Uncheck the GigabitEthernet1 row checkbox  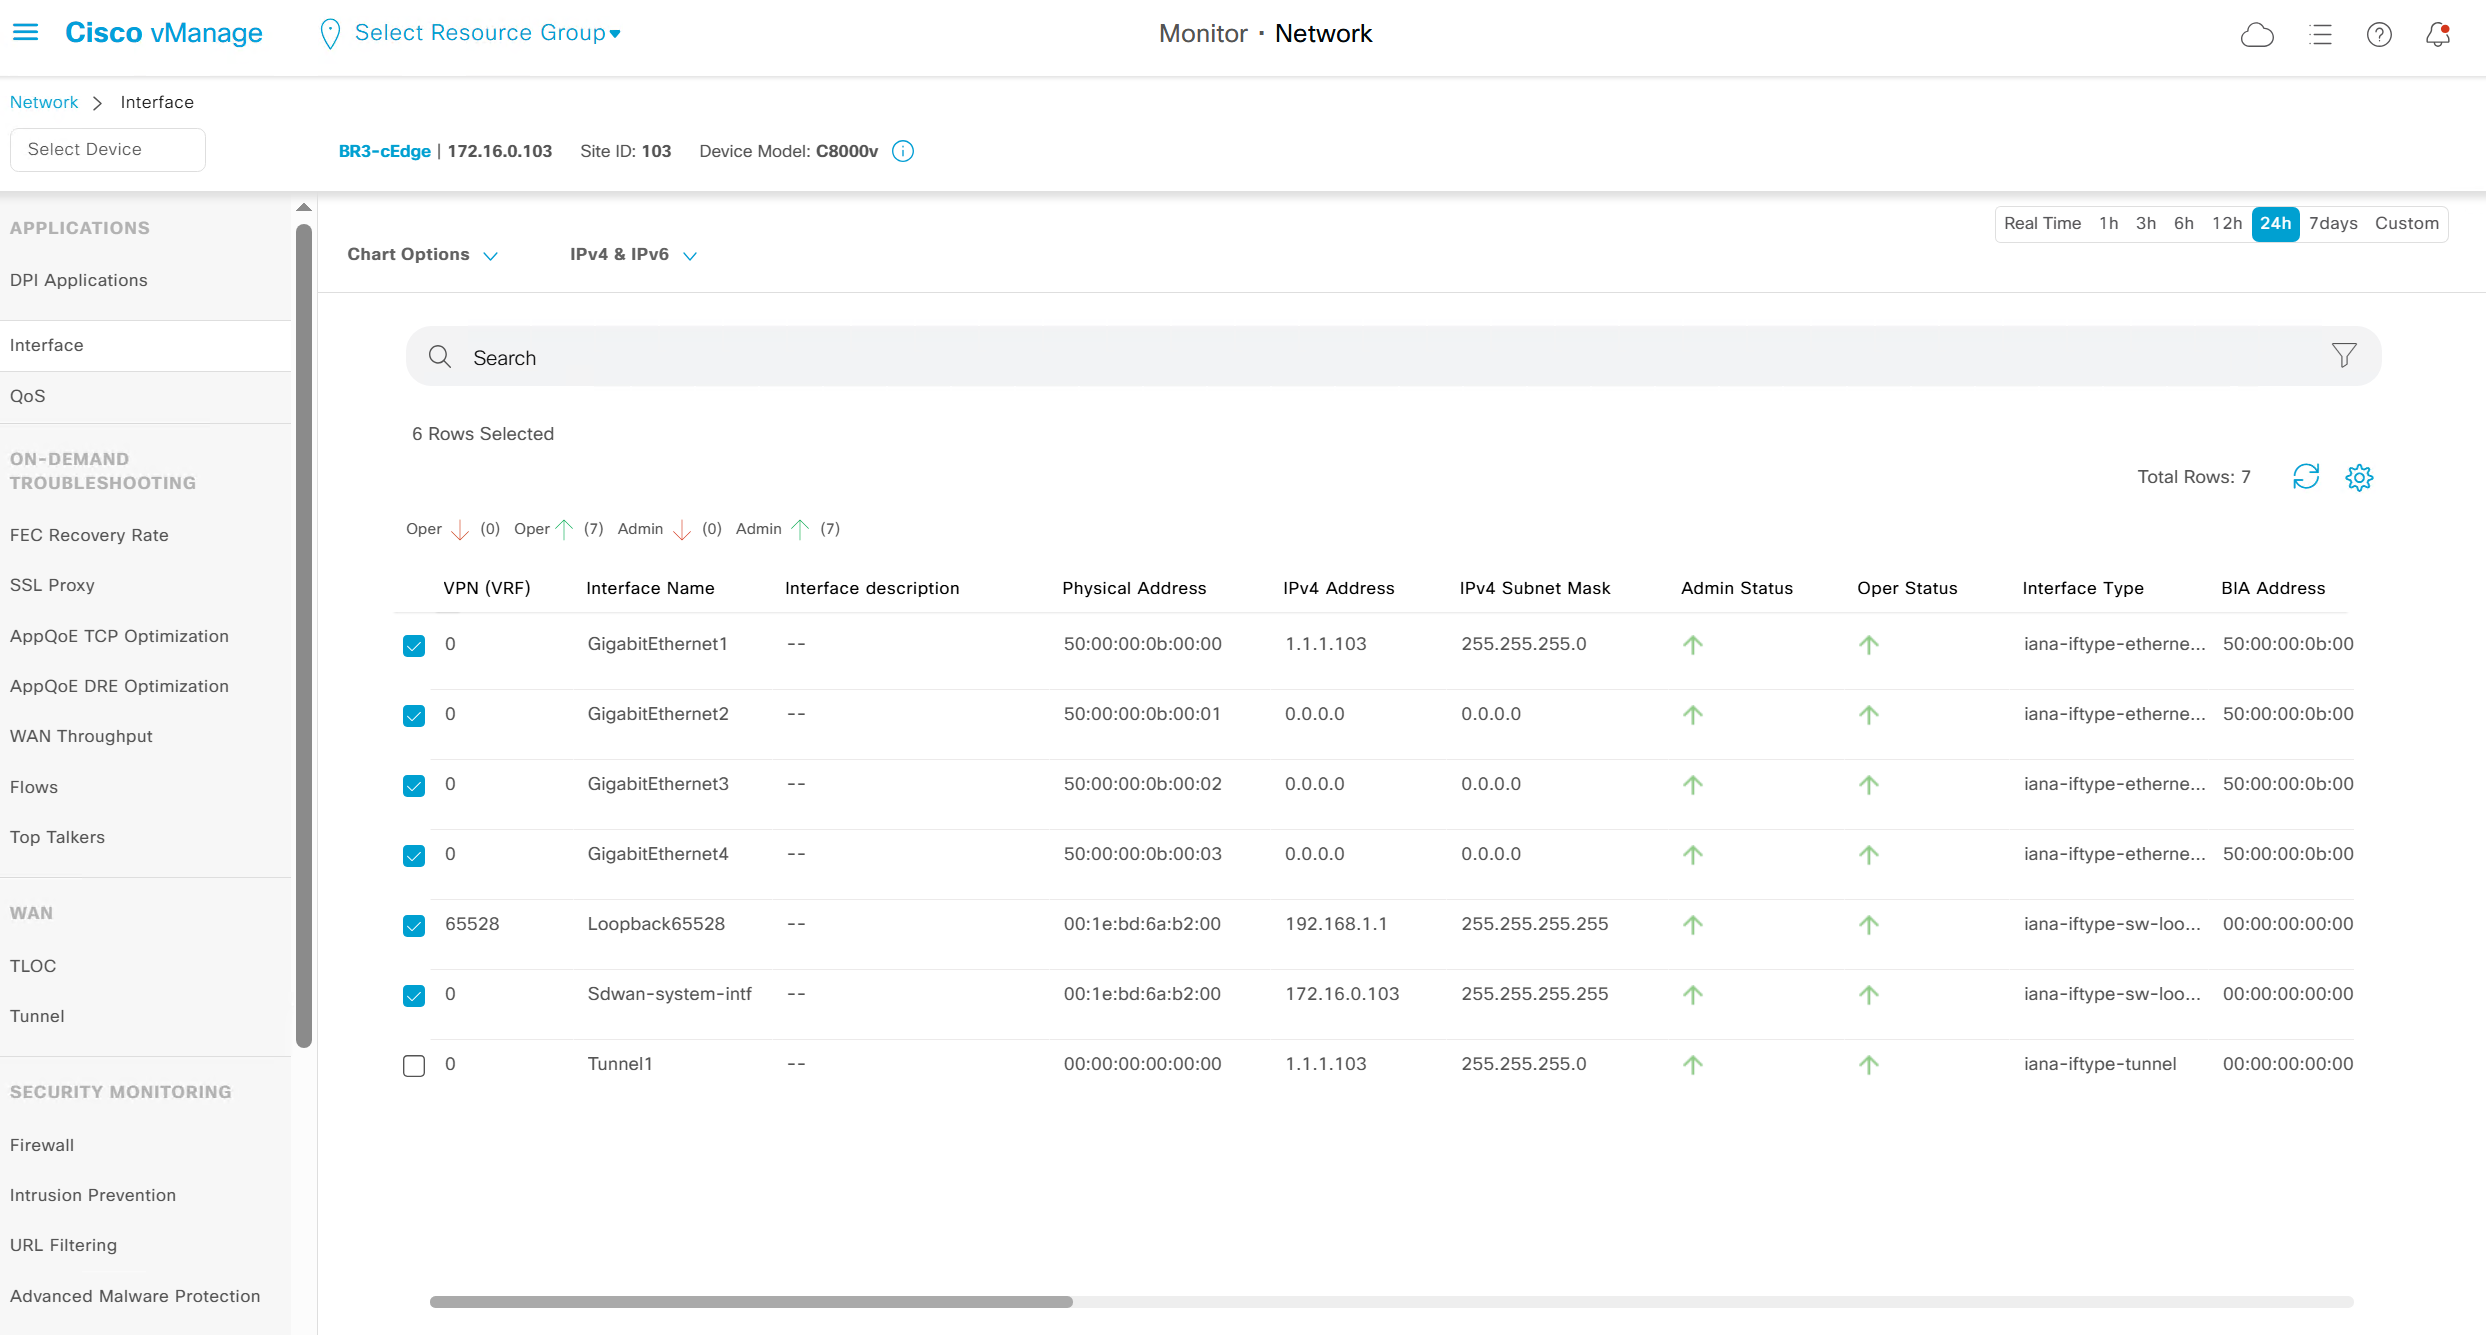pos(414,646)
